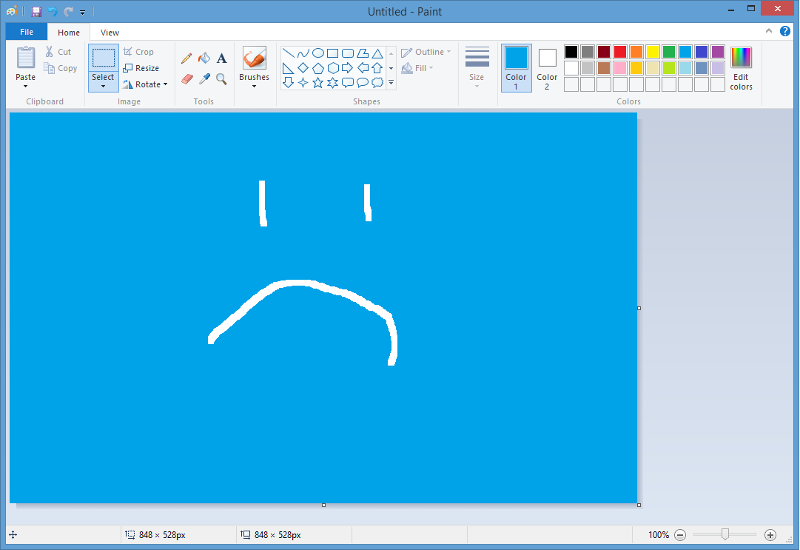Choose the Four-point star shape
Image resolution: width=800 pixels, height=550 pixels.
(303, 82)
